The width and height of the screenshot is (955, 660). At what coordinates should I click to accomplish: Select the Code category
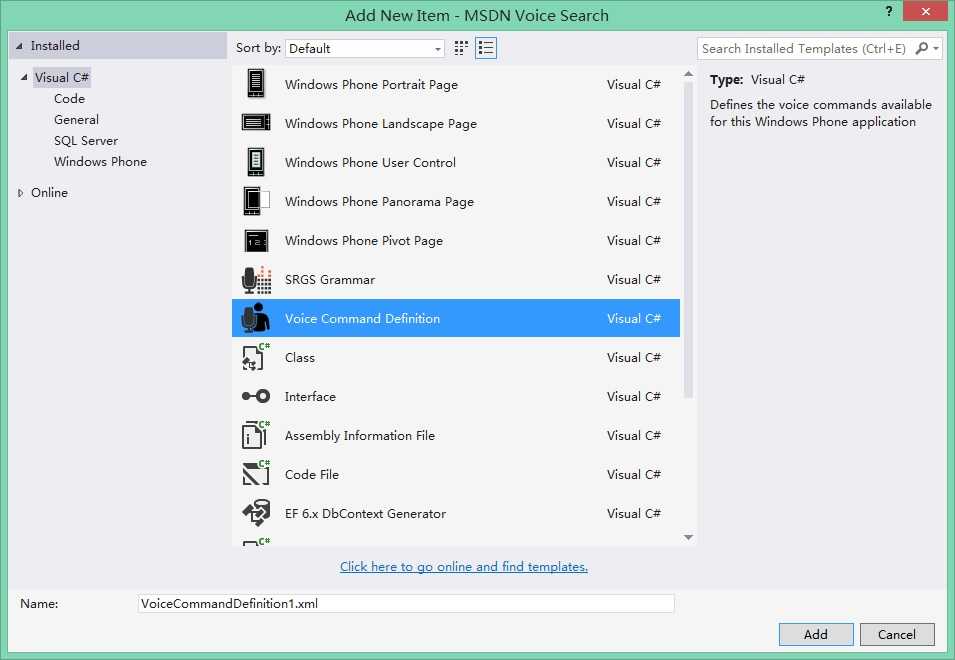pos(69,99)
